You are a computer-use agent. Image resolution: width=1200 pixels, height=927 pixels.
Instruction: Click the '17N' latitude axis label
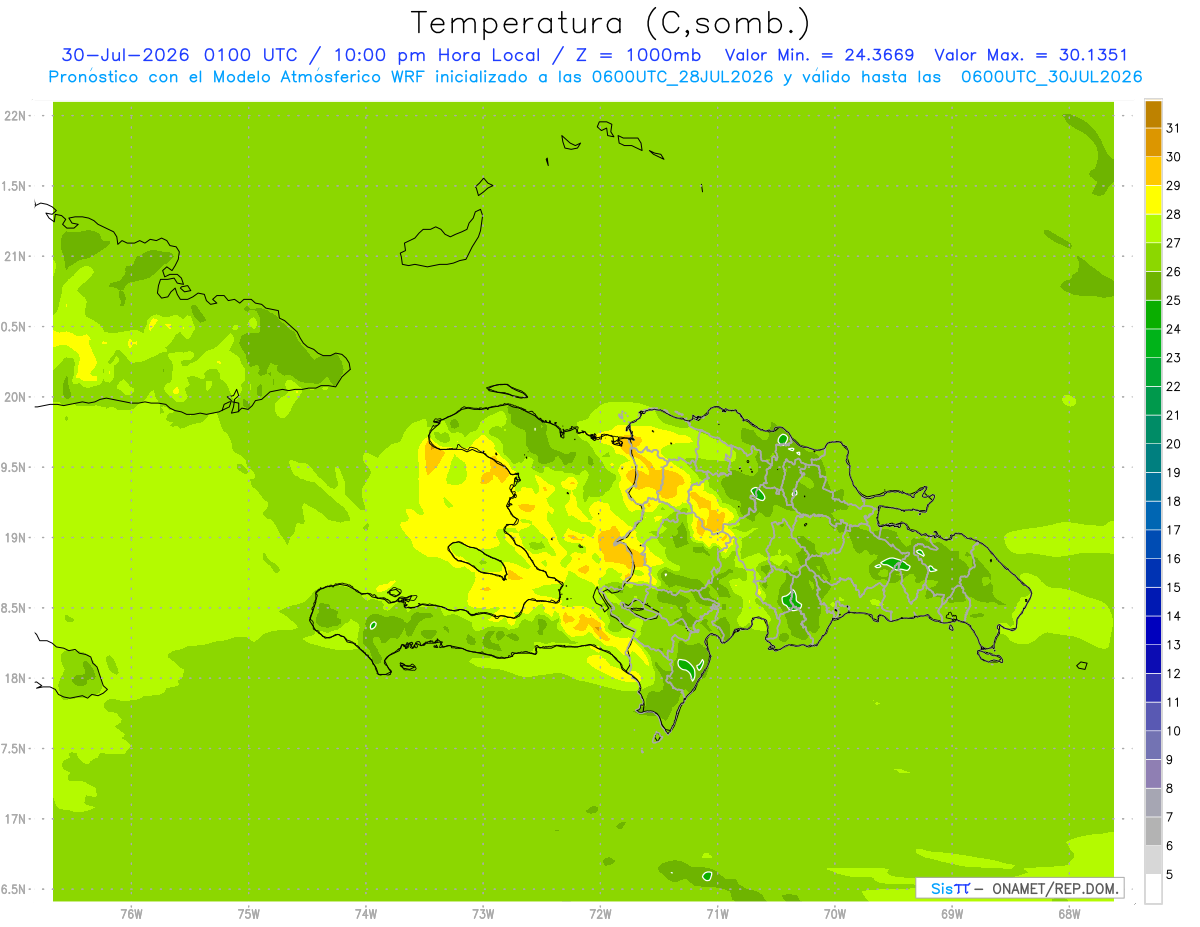tap(15, 819)
